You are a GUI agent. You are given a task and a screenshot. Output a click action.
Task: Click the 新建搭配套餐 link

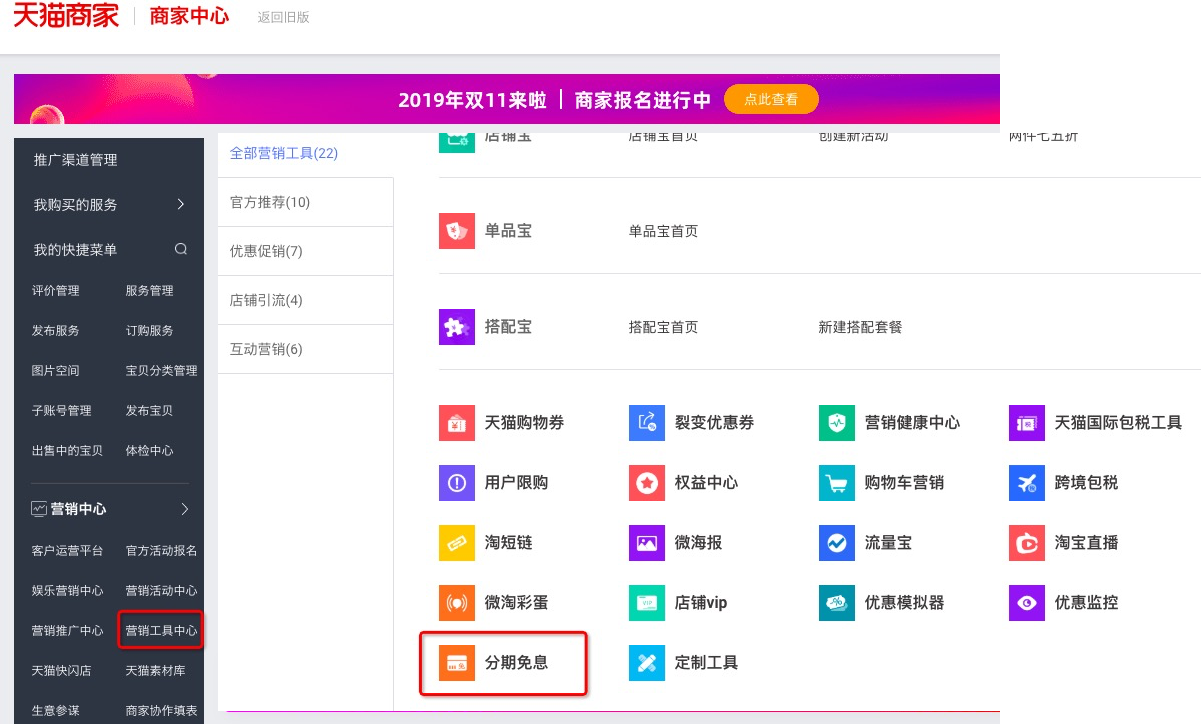tap(860, 327)
